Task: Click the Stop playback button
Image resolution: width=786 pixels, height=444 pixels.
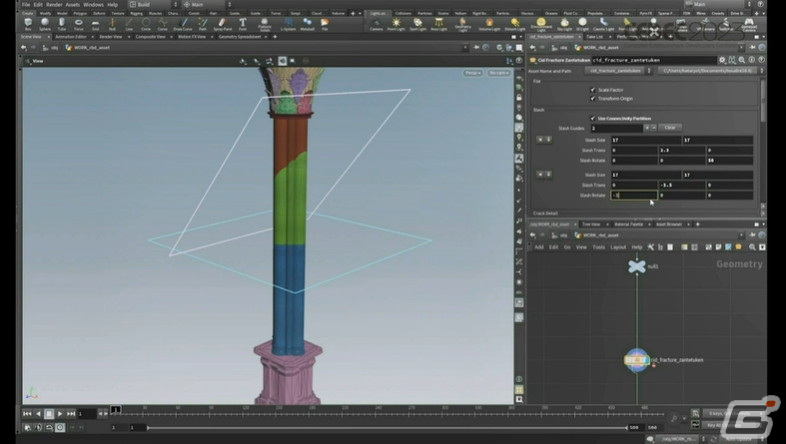Action: pyautogui.click(x=49, y=414)
